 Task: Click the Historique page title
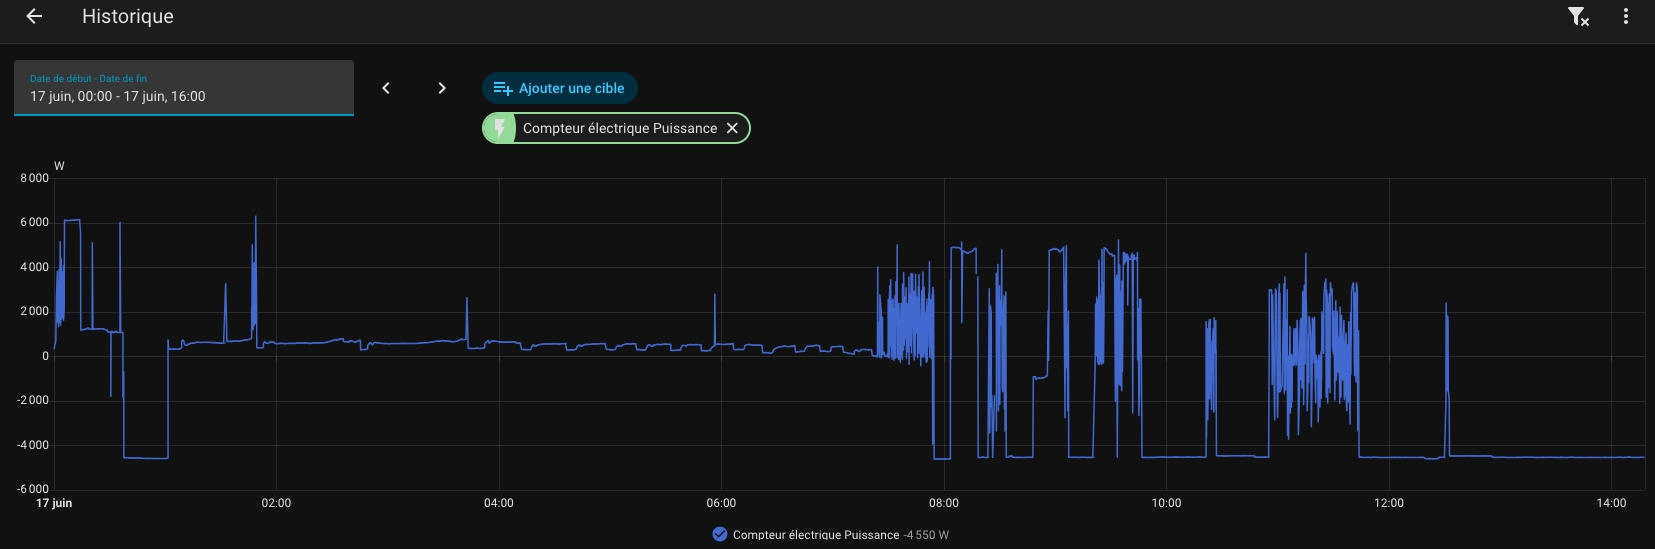128,16
